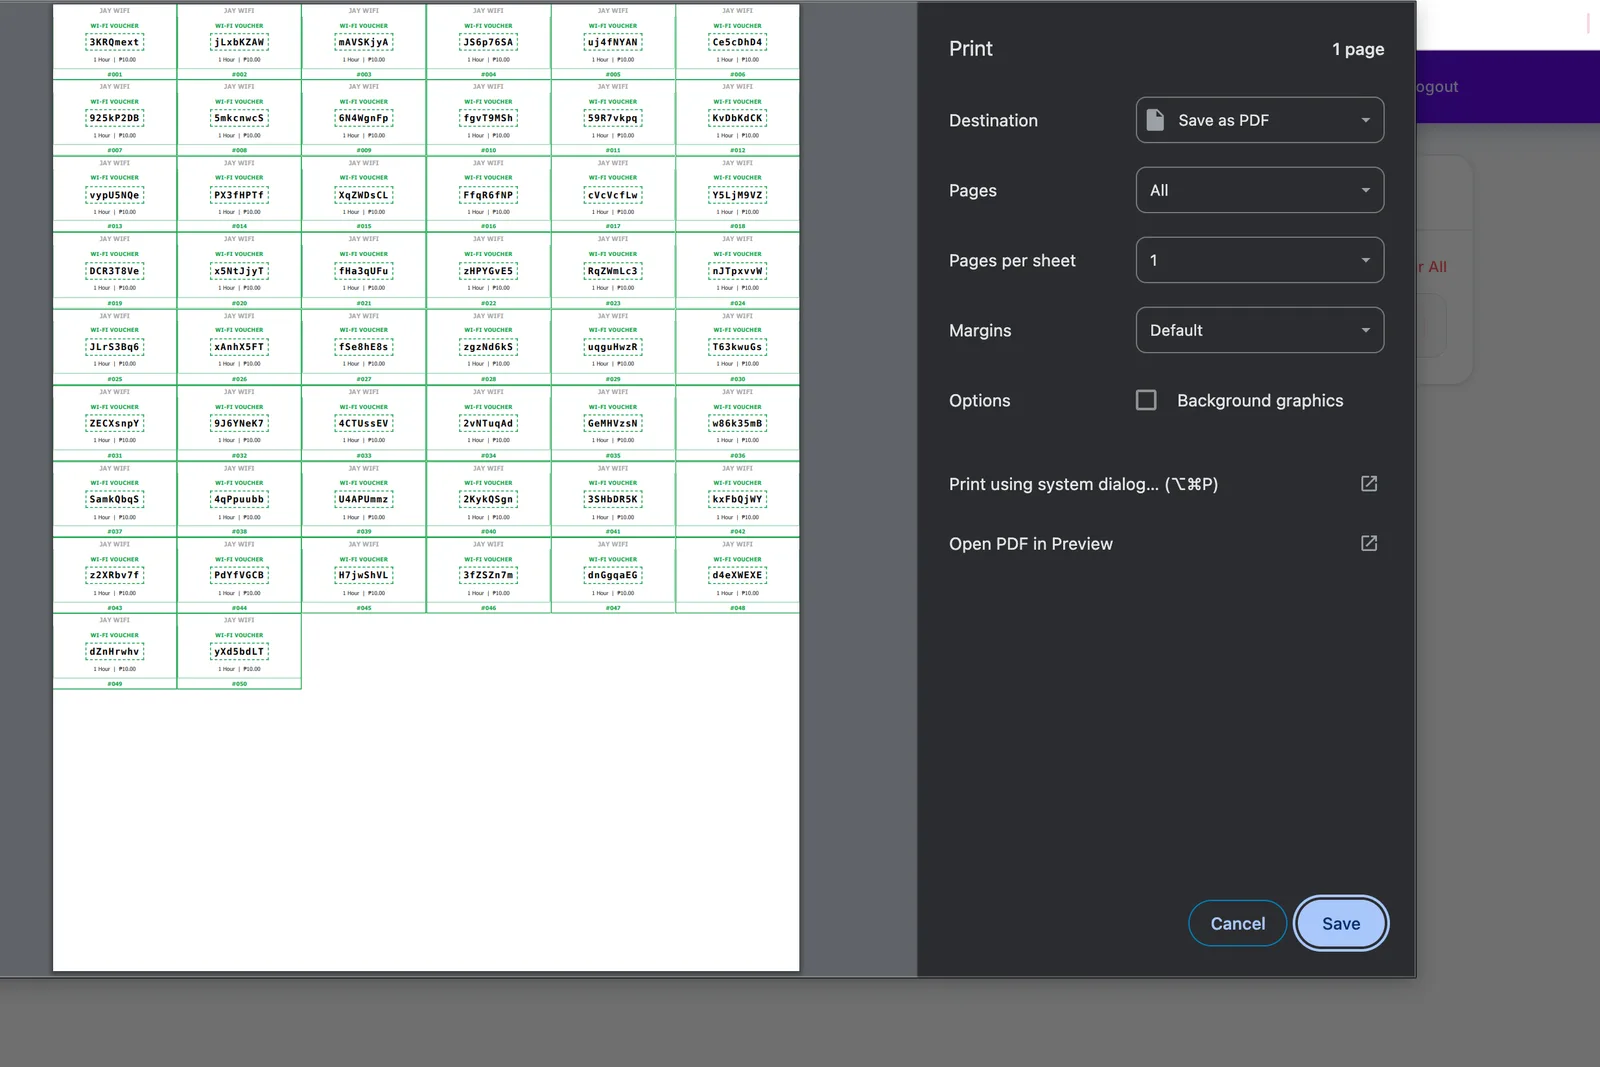This screenshot has height=1067, width=1600.
Task: Click voucher code PX3fHPTf in preview
Action: click(239, 195)
